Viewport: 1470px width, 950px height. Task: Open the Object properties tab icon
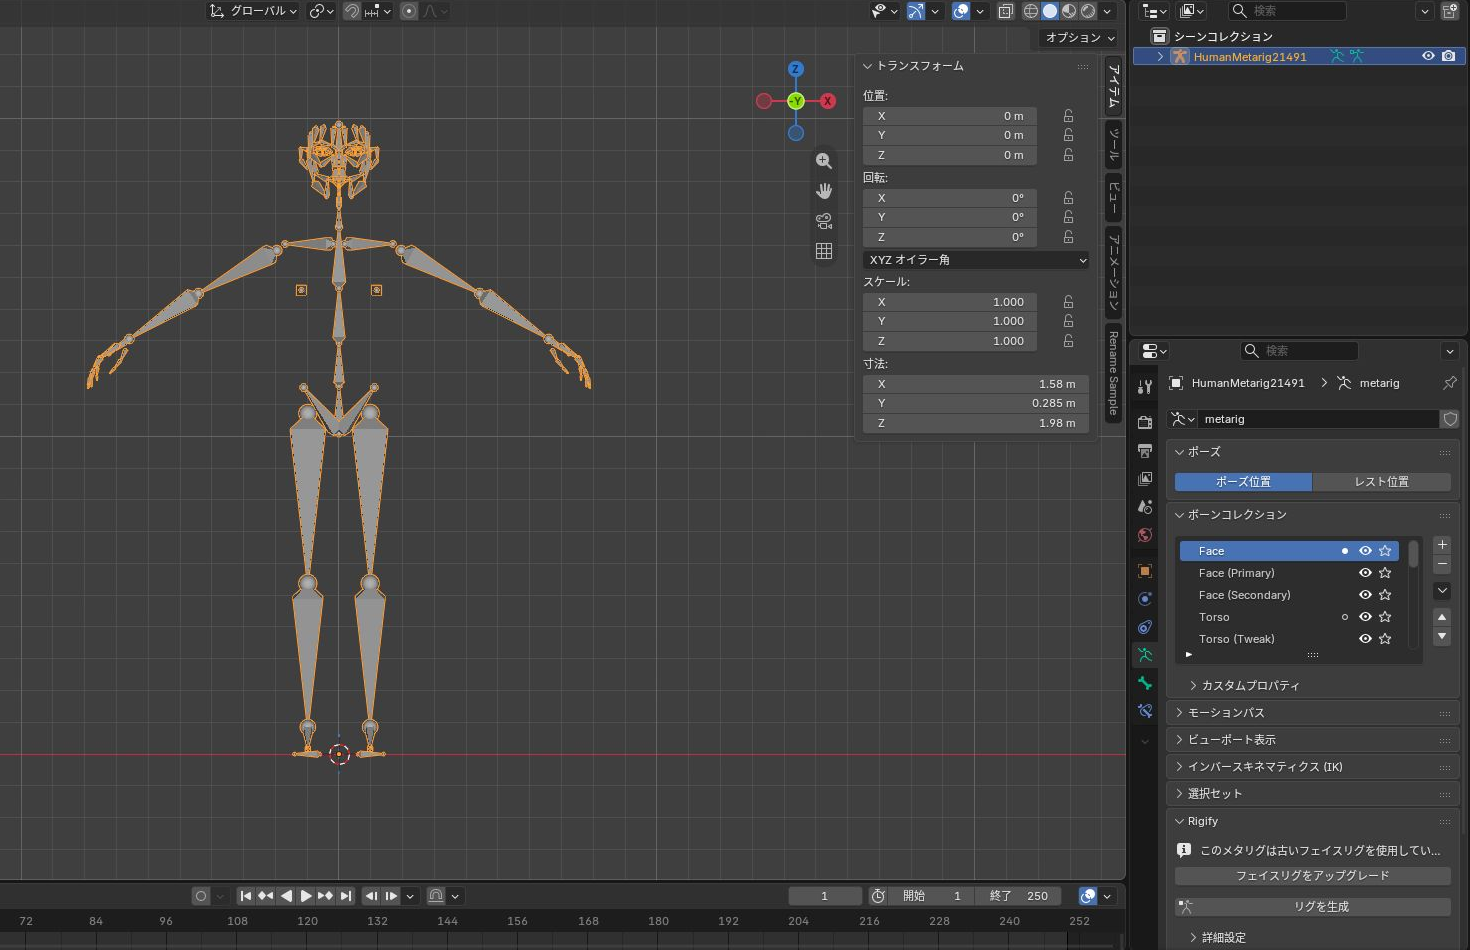[1145, 571]
